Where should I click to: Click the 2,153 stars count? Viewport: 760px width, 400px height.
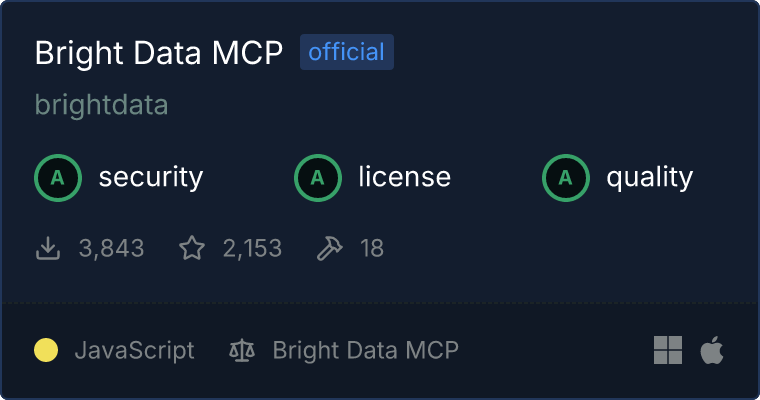click(x=252, y=248)
